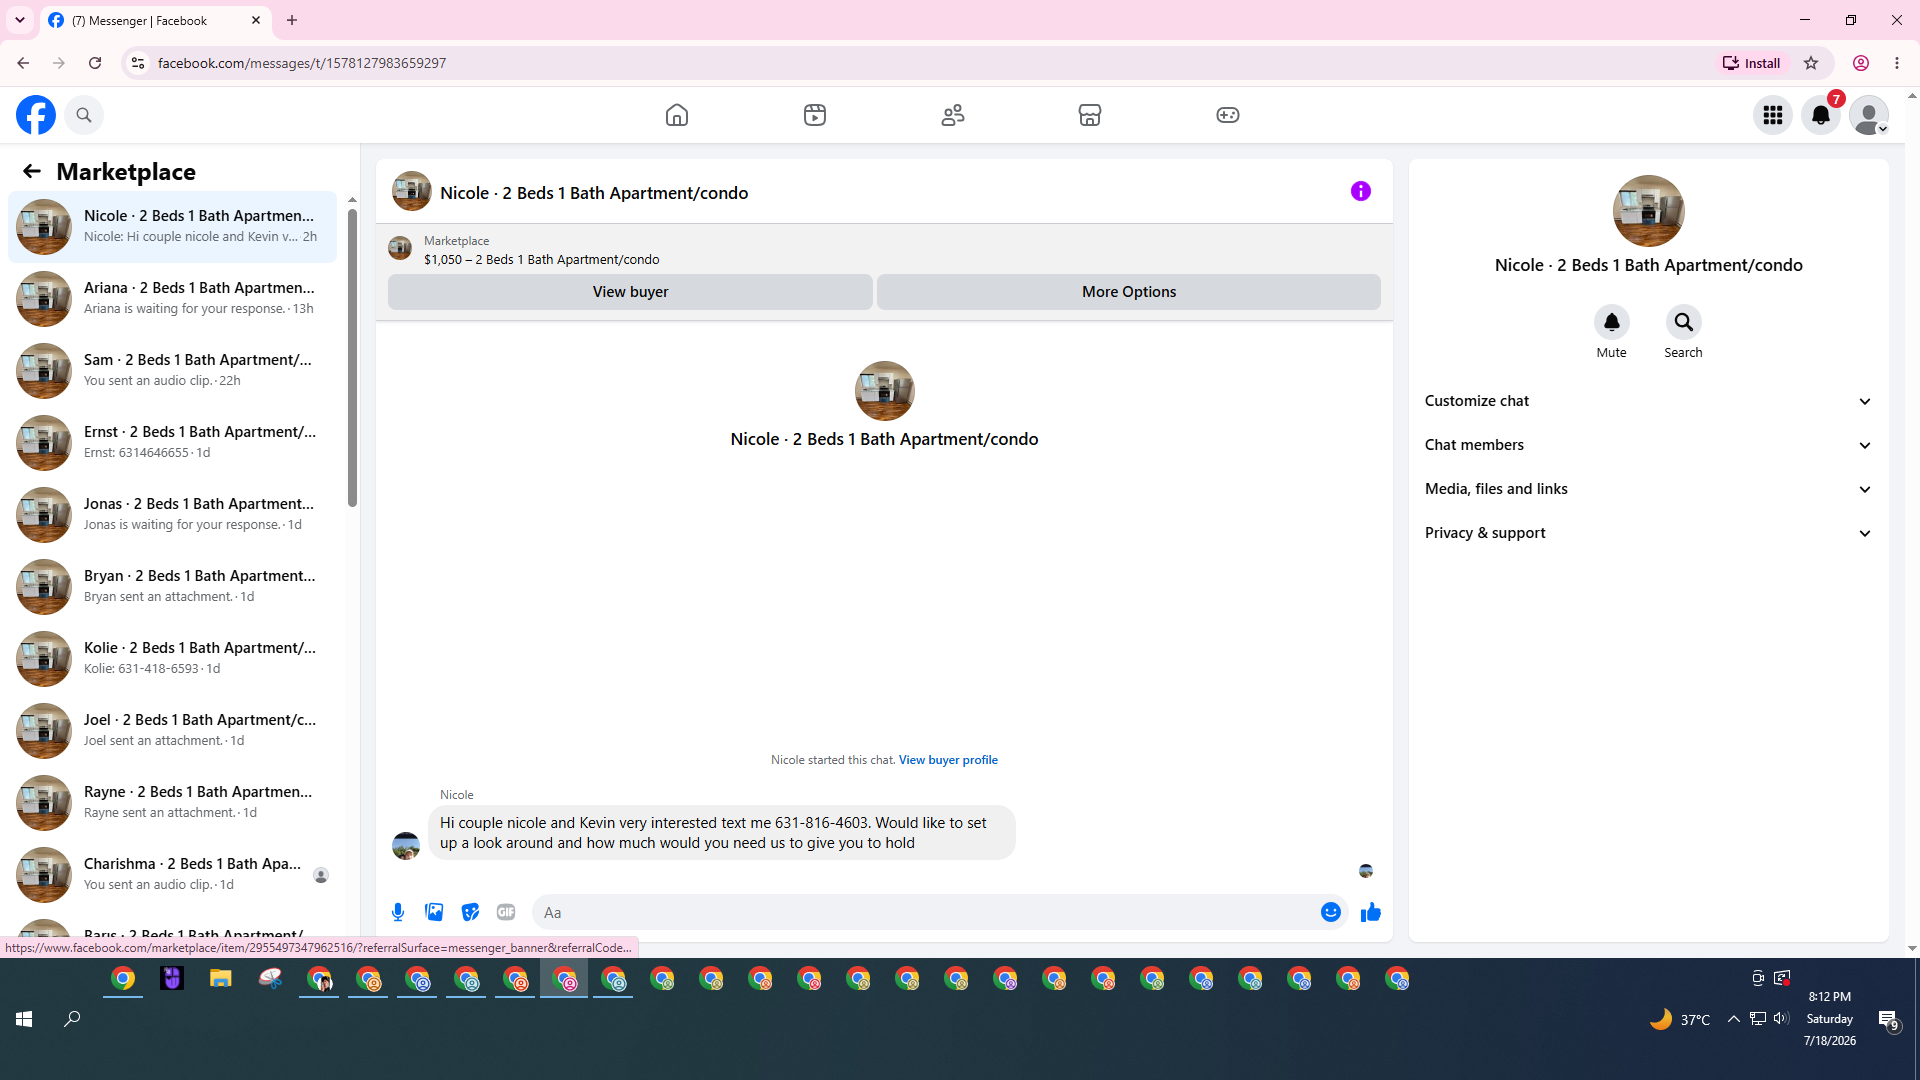1920x1080 pixels.
Task: Expand Chat members section
Action: coord(1648,445)
